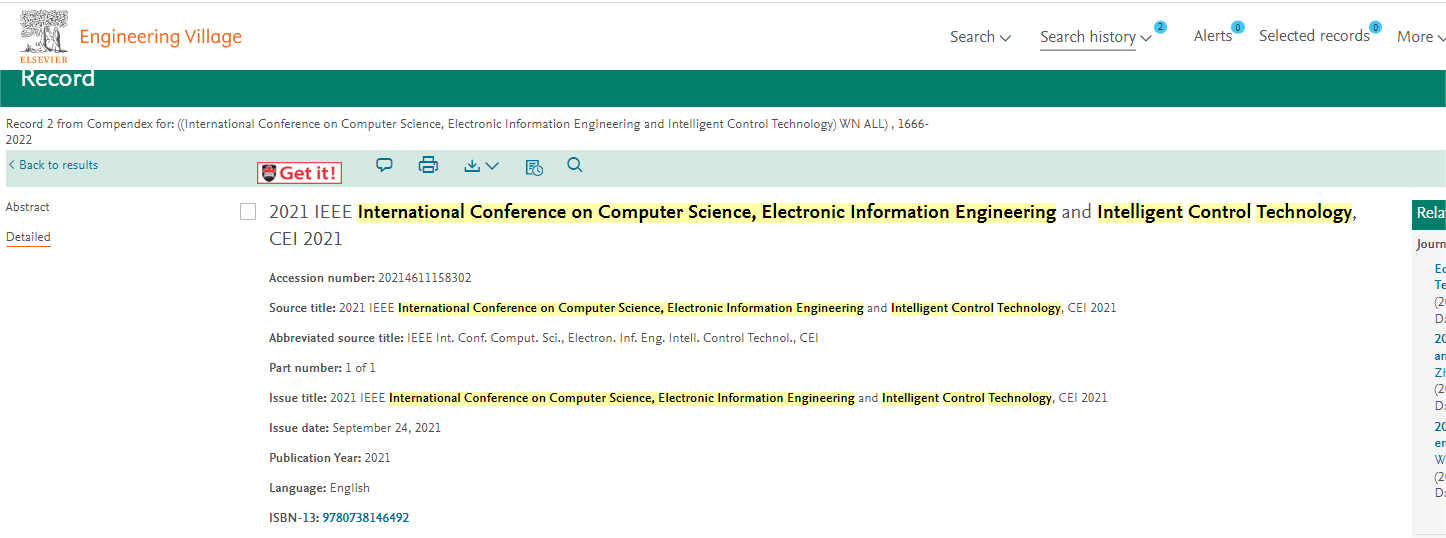Click accession number 20214611158302
The width and height of the screenshot is (1446, 538).
click(x=425, y=278)
